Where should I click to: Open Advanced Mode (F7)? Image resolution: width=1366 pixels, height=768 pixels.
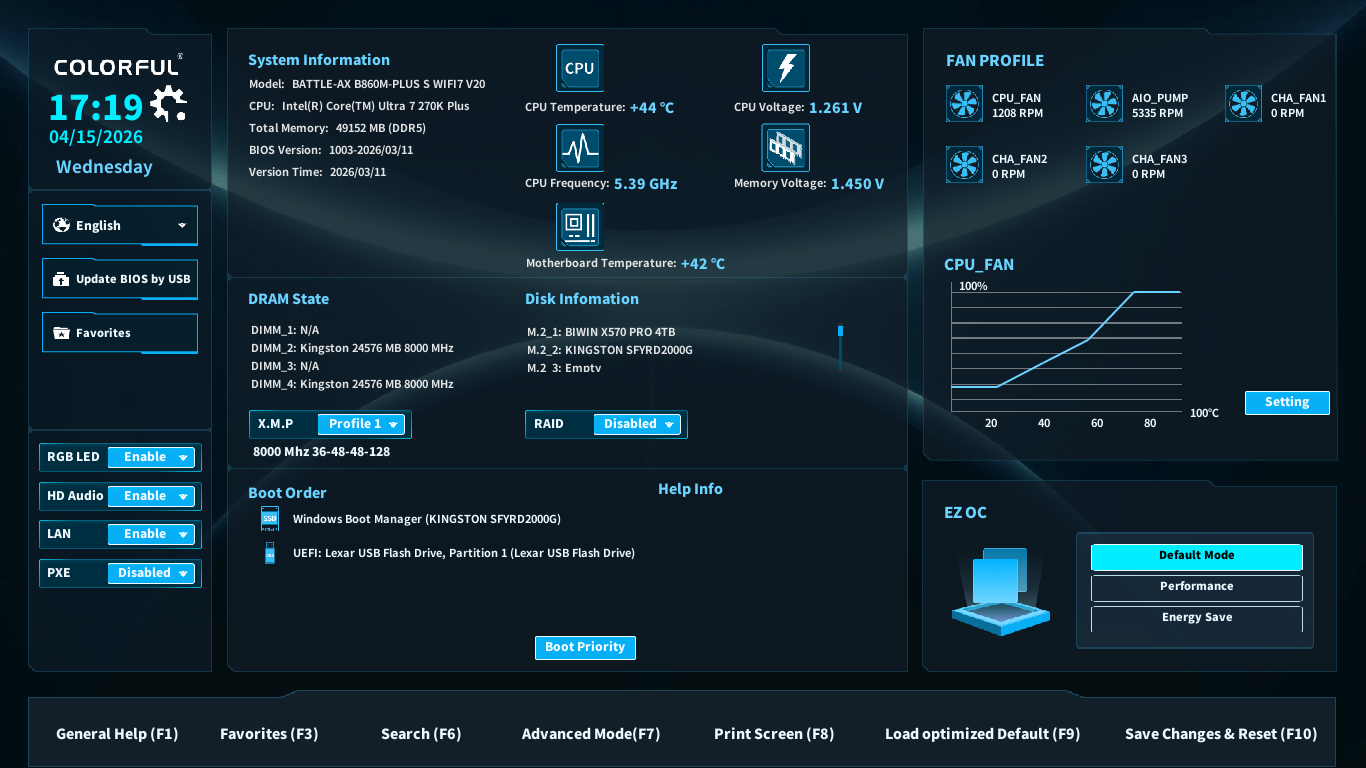(x=591, y=734)
